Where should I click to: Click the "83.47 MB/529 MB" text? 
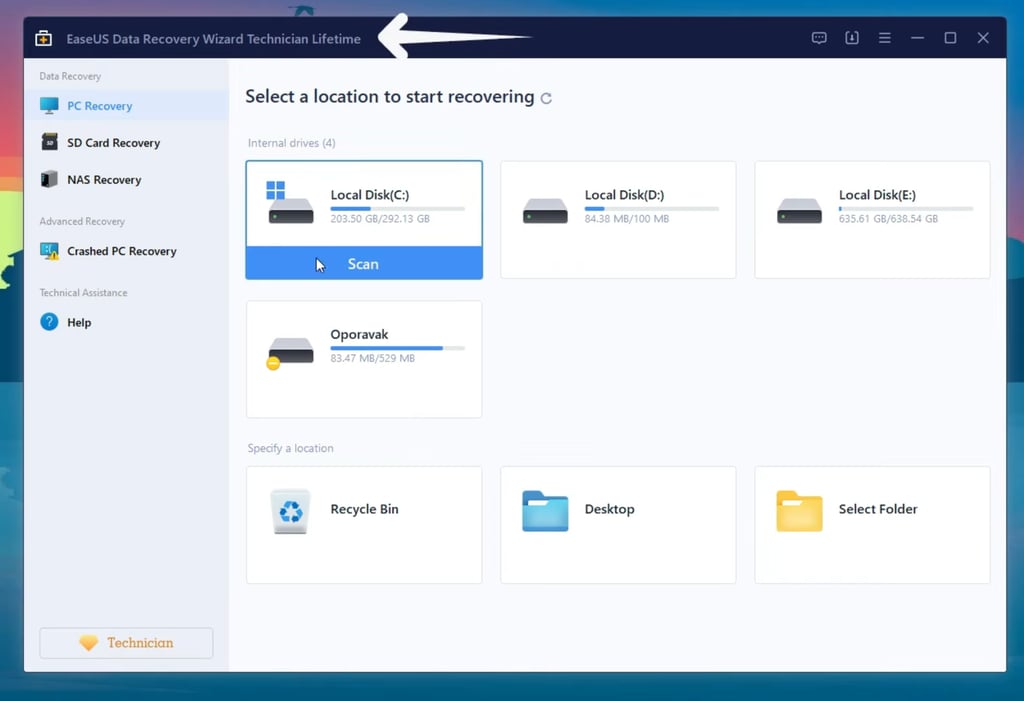coord(372,358)
